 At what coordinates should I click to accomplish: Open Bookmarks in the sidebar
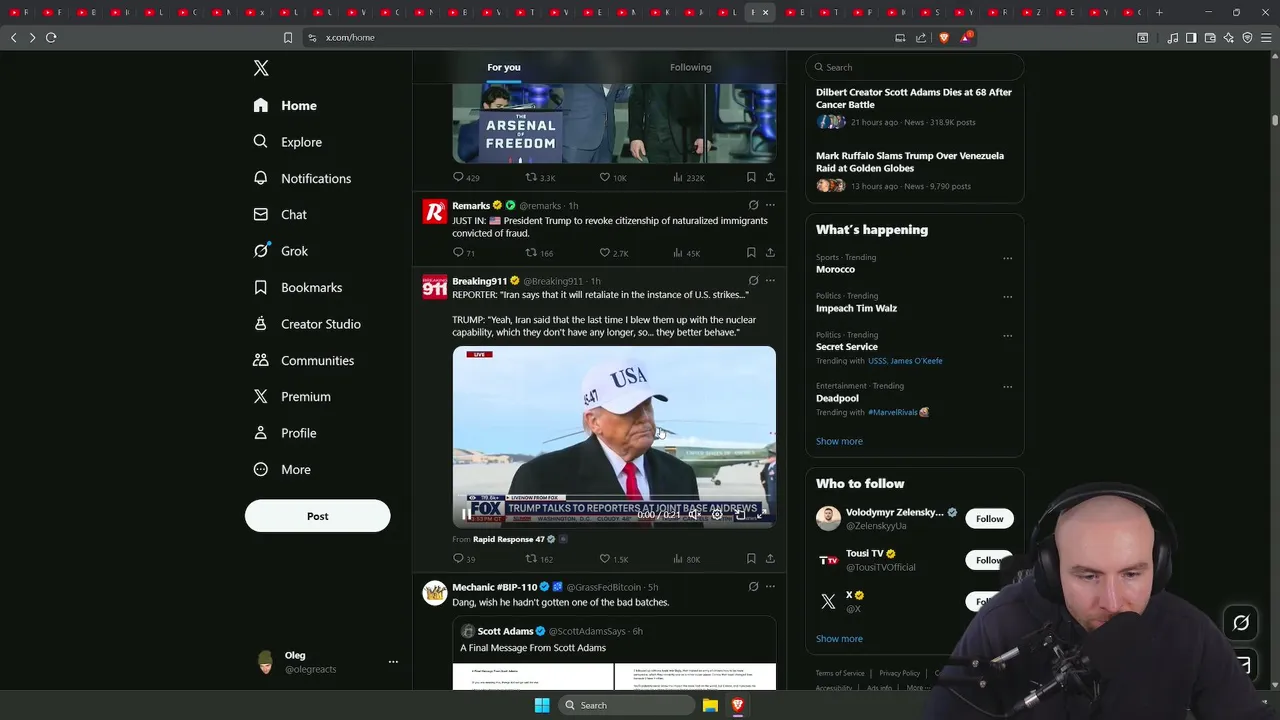click(298, 287)
